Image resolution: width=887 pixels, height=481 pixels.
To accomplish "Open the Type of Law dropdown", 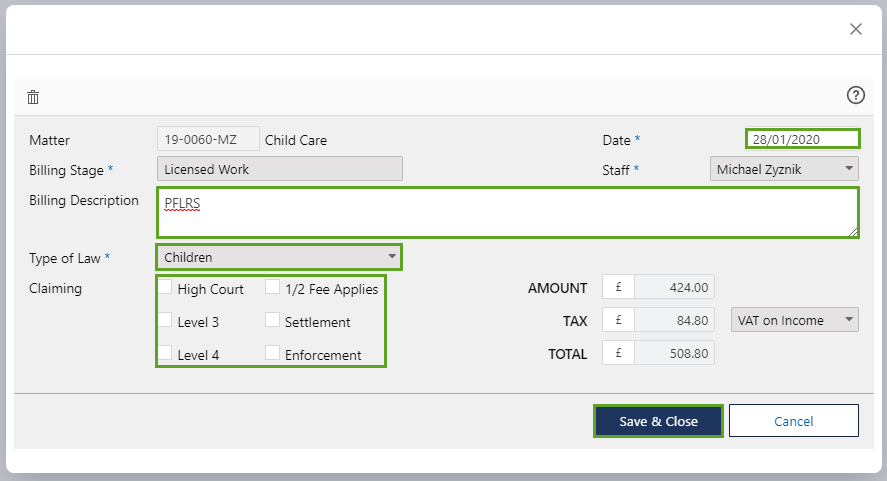I will [279, 257].
